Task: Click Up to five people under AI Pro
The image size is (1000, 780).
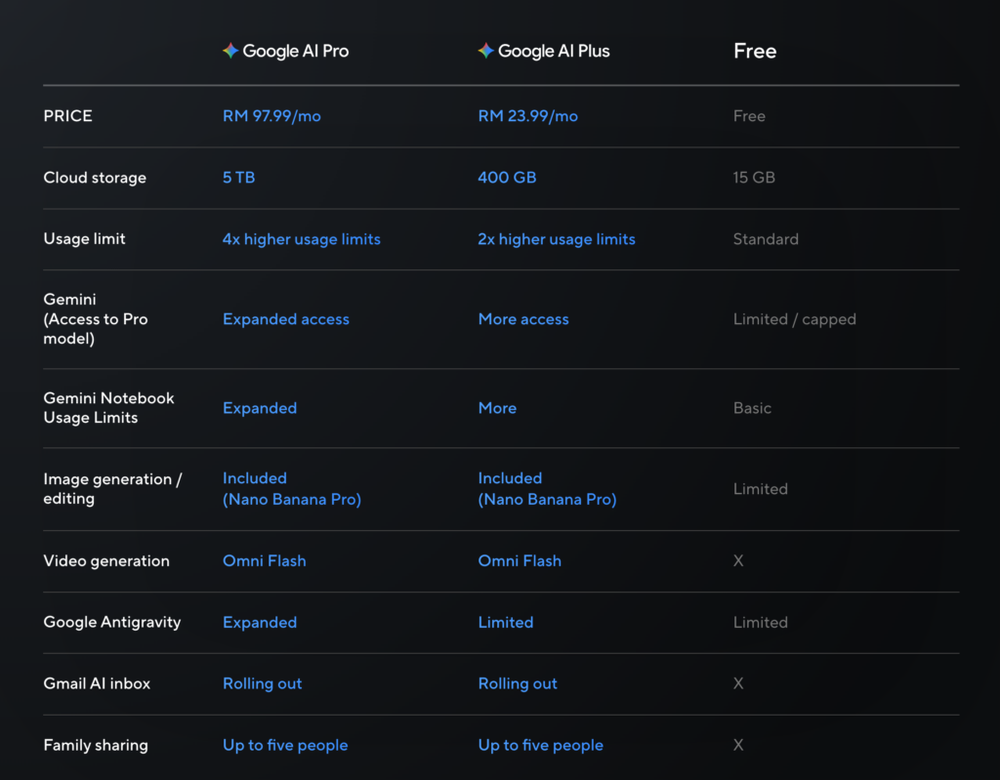Action: pos(285,746)
